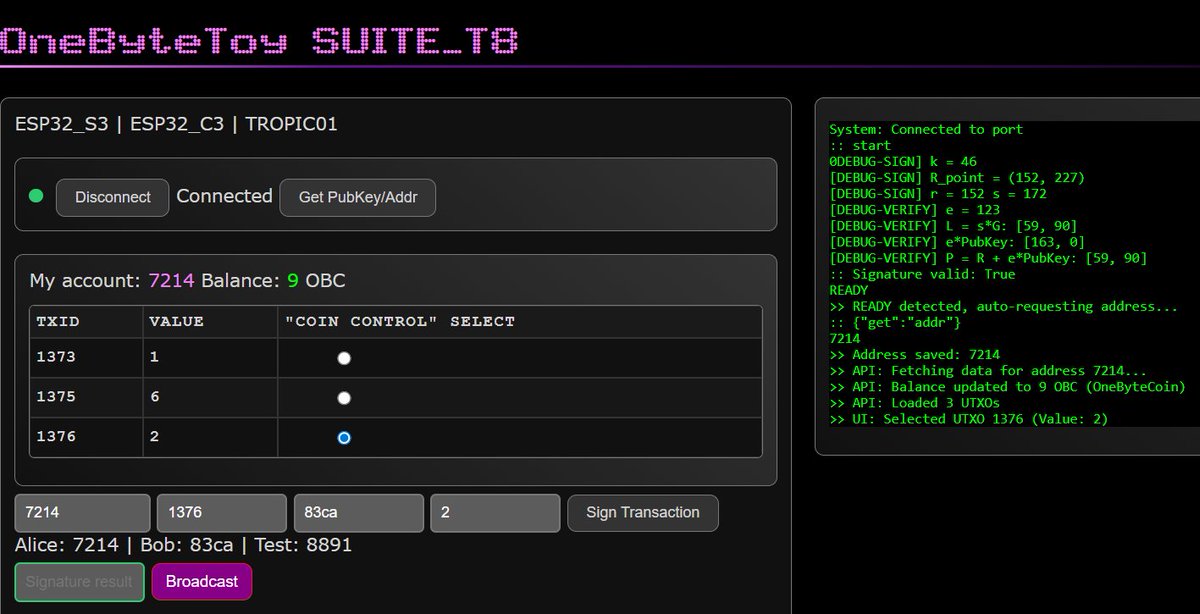Click the Connected status text
1200x614 pixels.
pyautogui.click(x=224, y=196)
